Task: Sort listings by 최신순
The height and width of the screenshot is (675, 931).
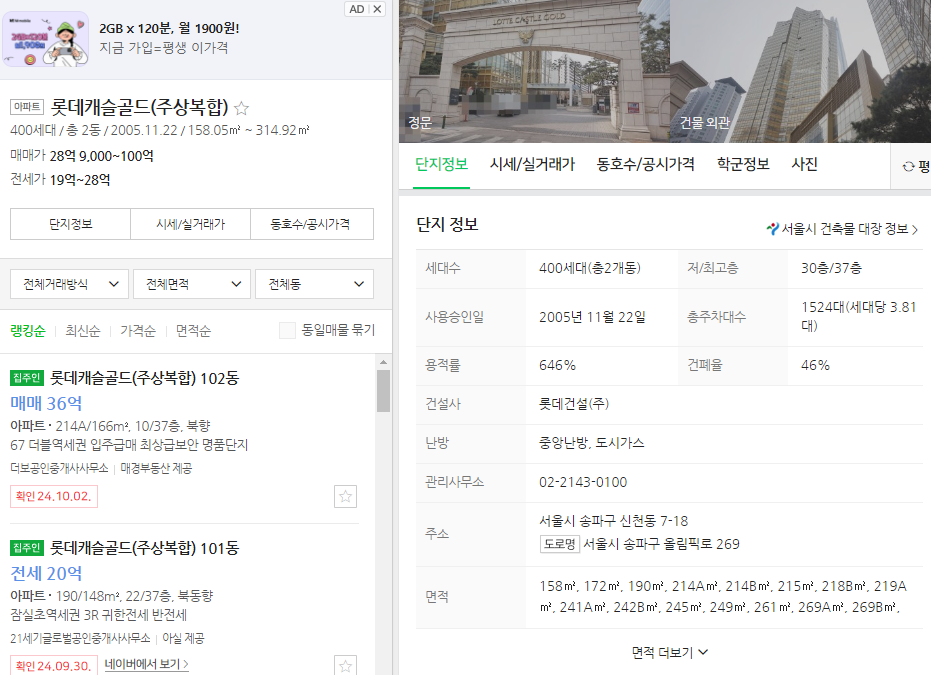Action: (x=83, y=331)
